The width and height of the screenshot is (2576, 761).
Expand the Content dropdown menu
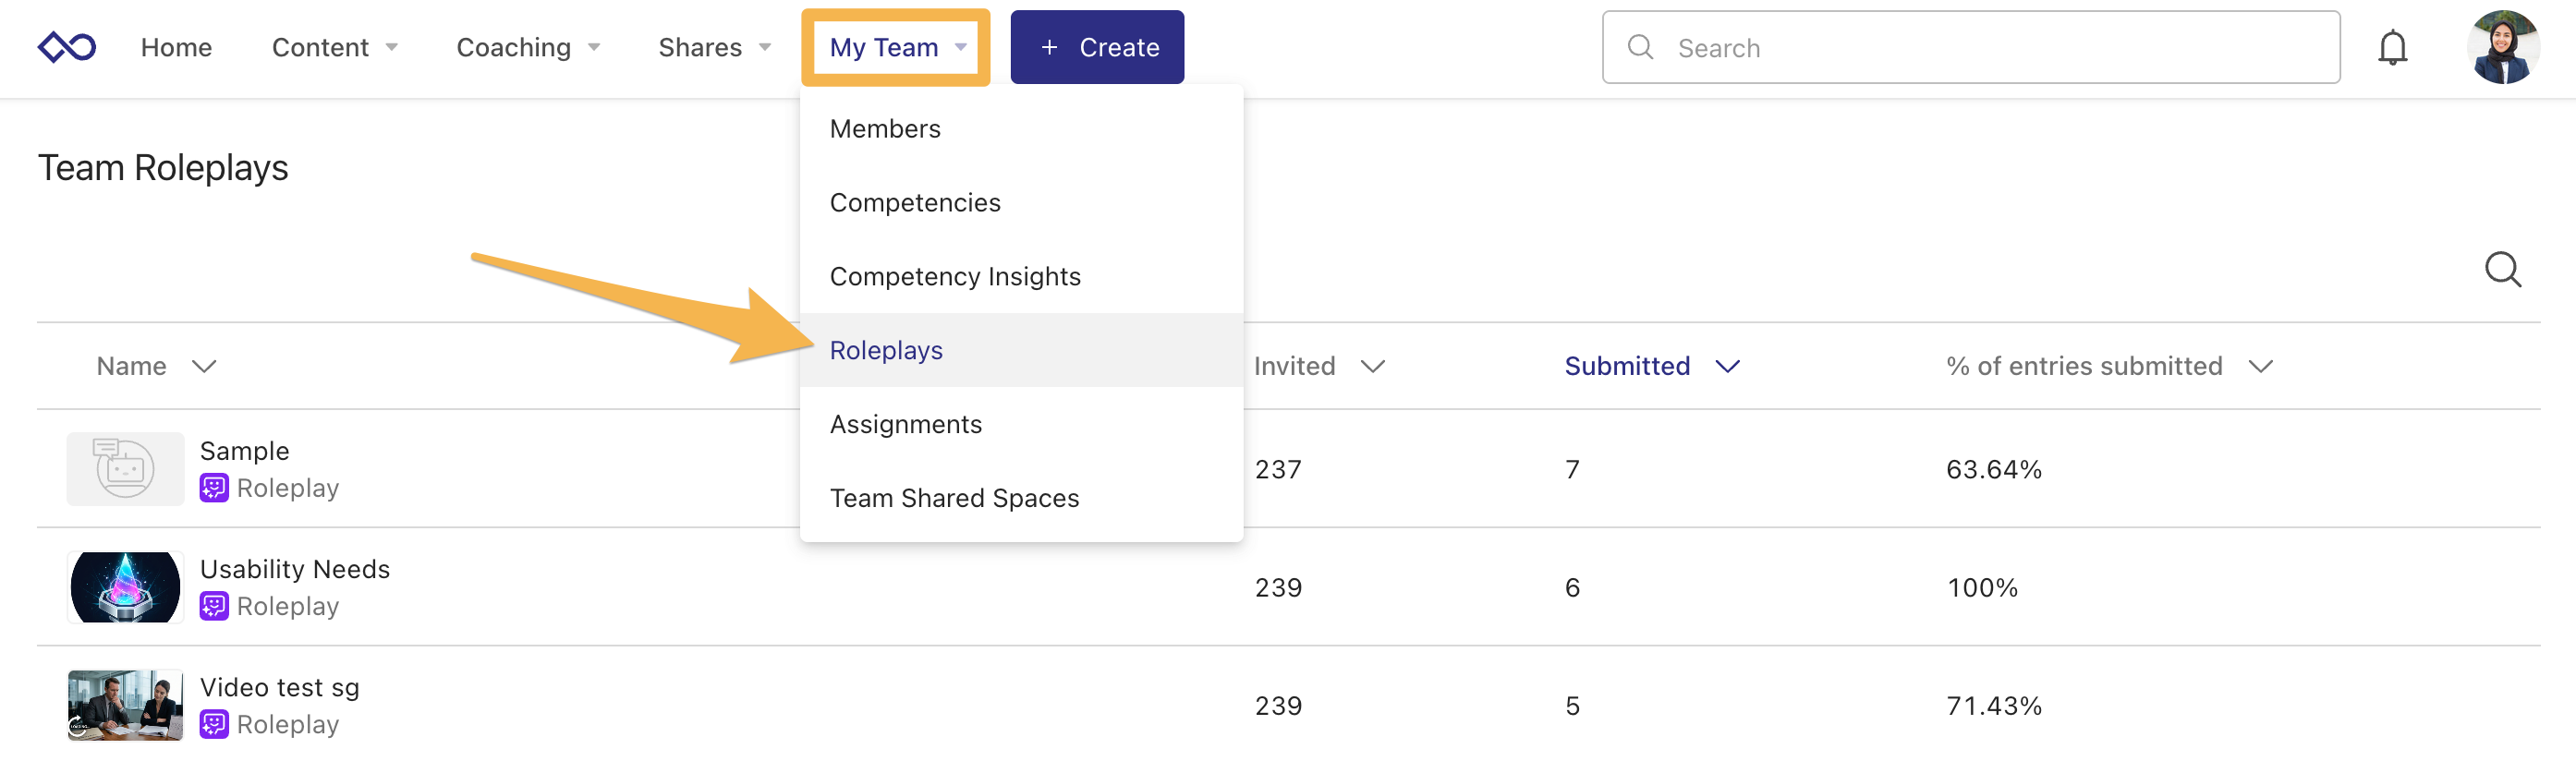click(334, 47)
